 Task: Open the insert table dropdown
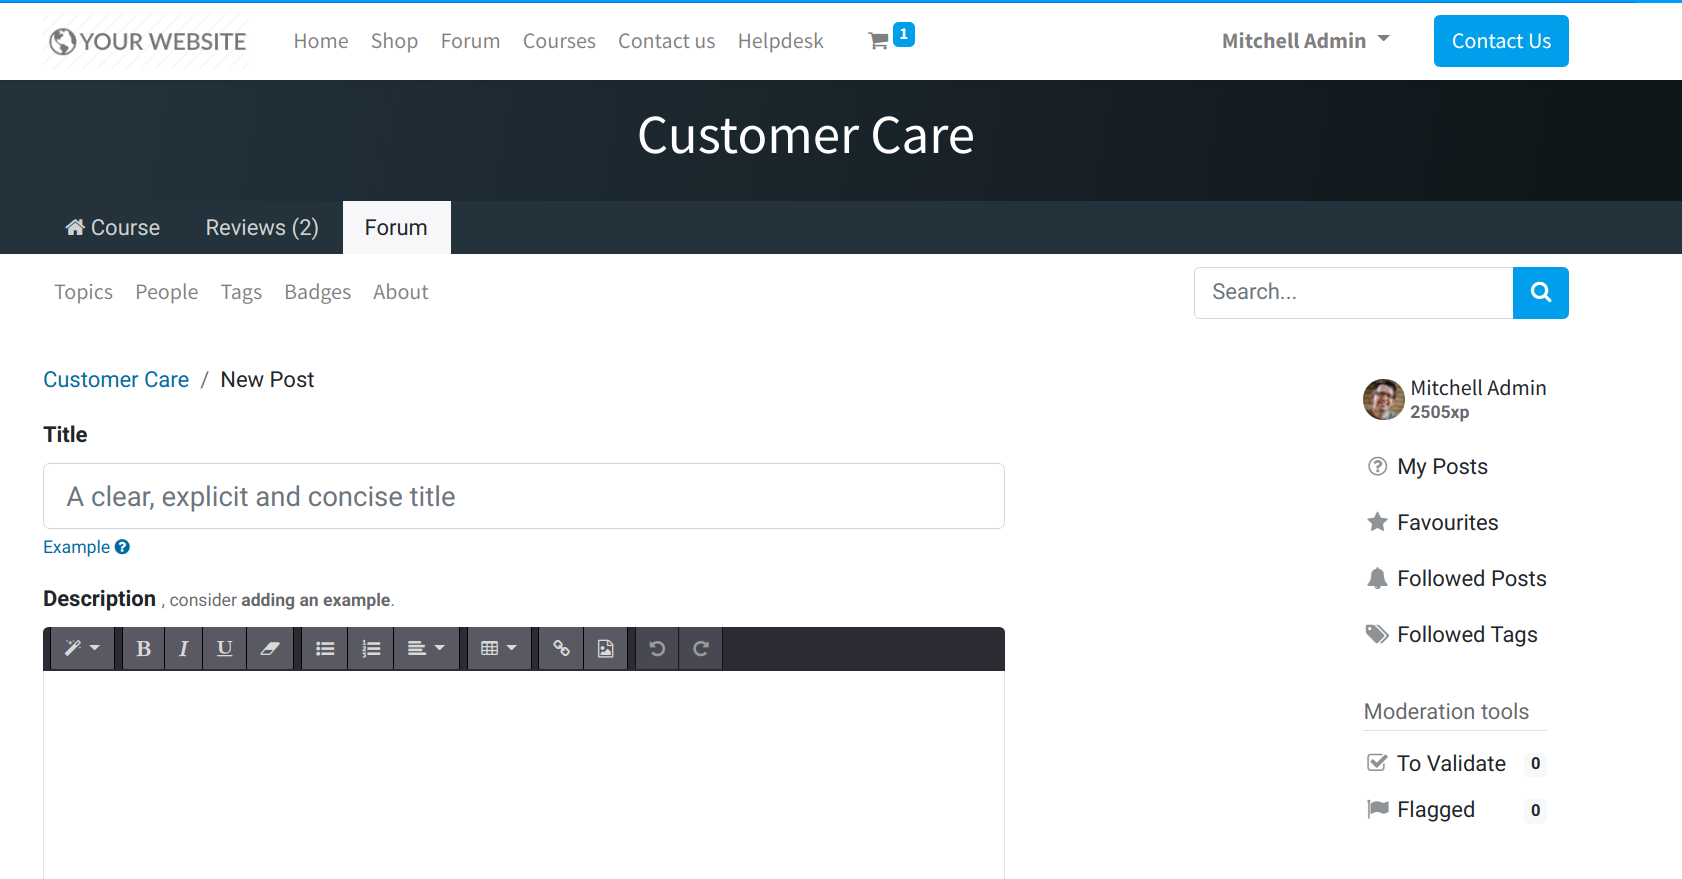[499, 649]
